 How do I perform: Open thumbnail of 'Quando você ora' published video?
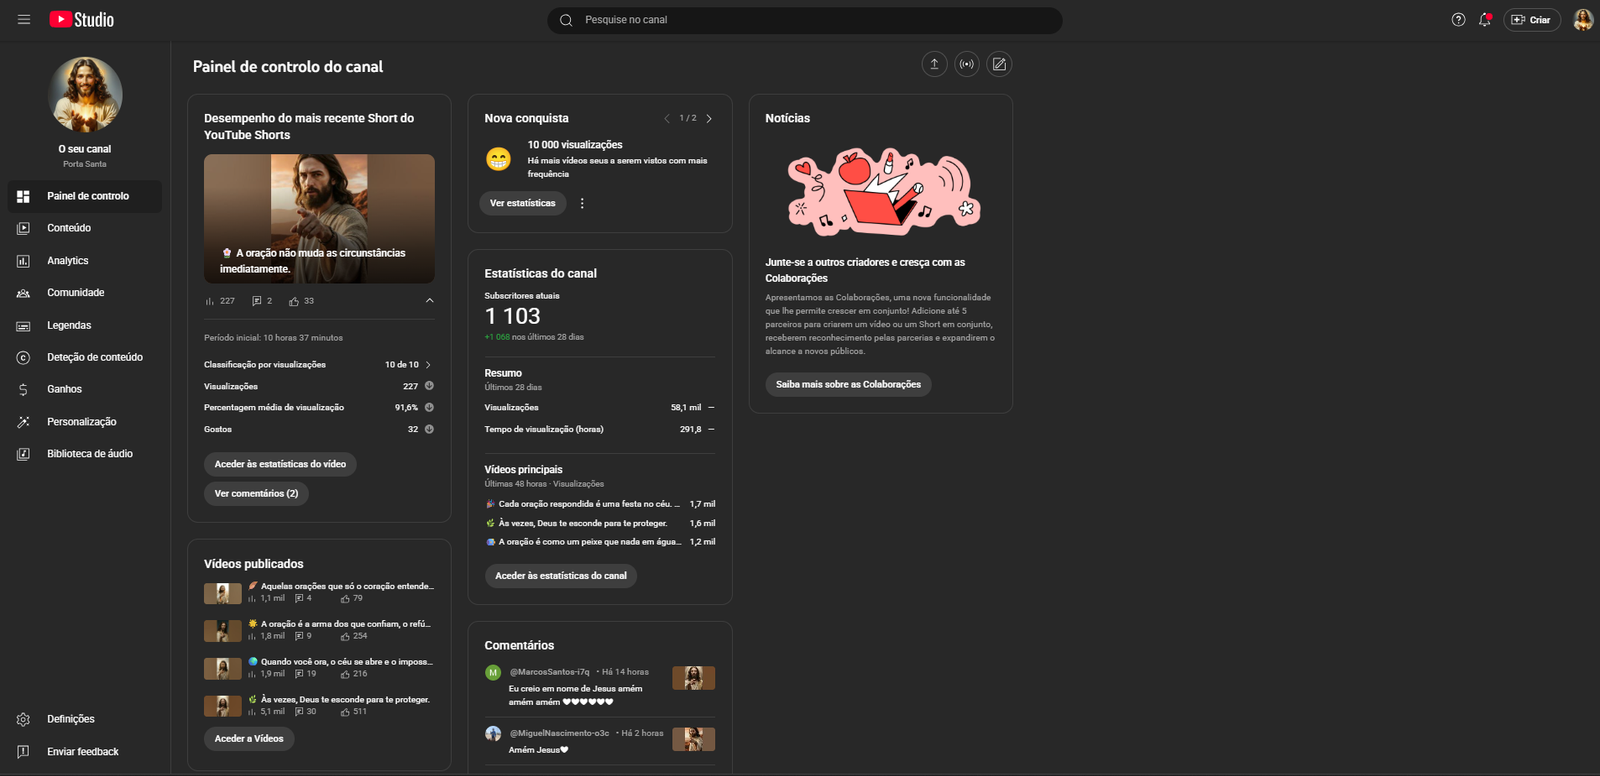pyautogui.click(x=223, y=668)
